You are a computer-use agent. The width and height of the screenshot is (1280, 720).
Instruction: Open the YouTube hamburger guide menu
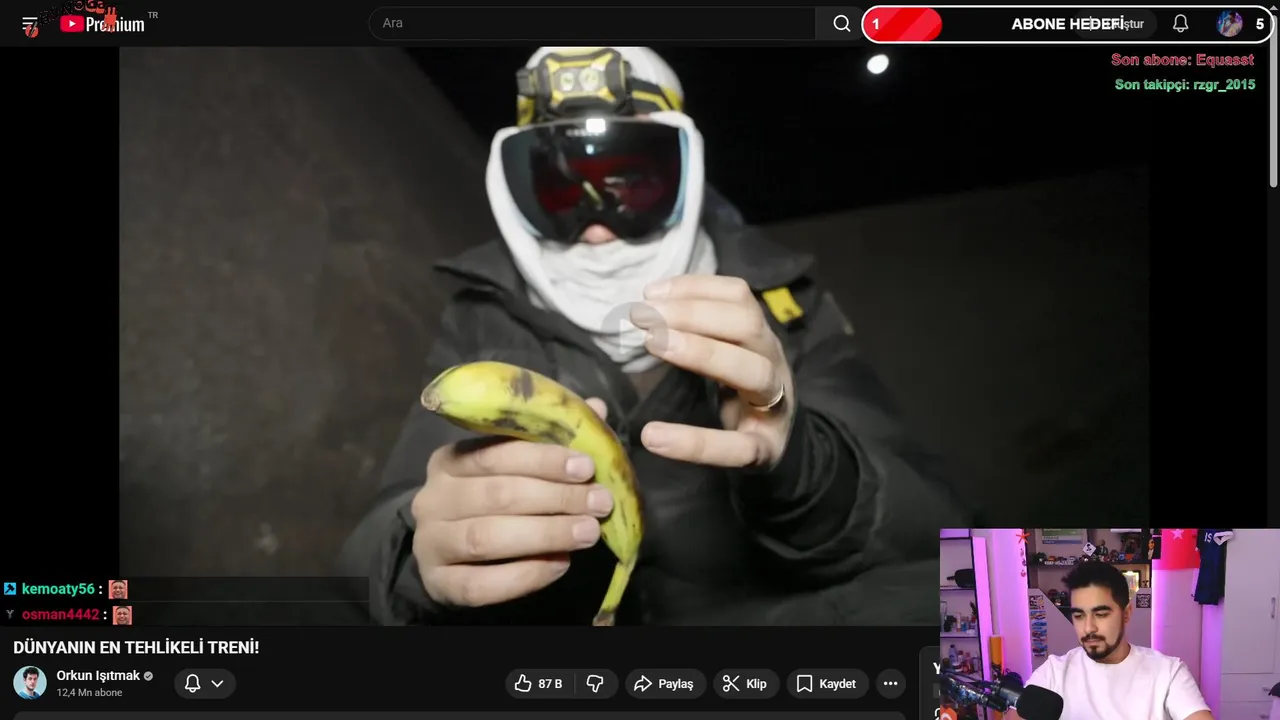click(29, 24)
